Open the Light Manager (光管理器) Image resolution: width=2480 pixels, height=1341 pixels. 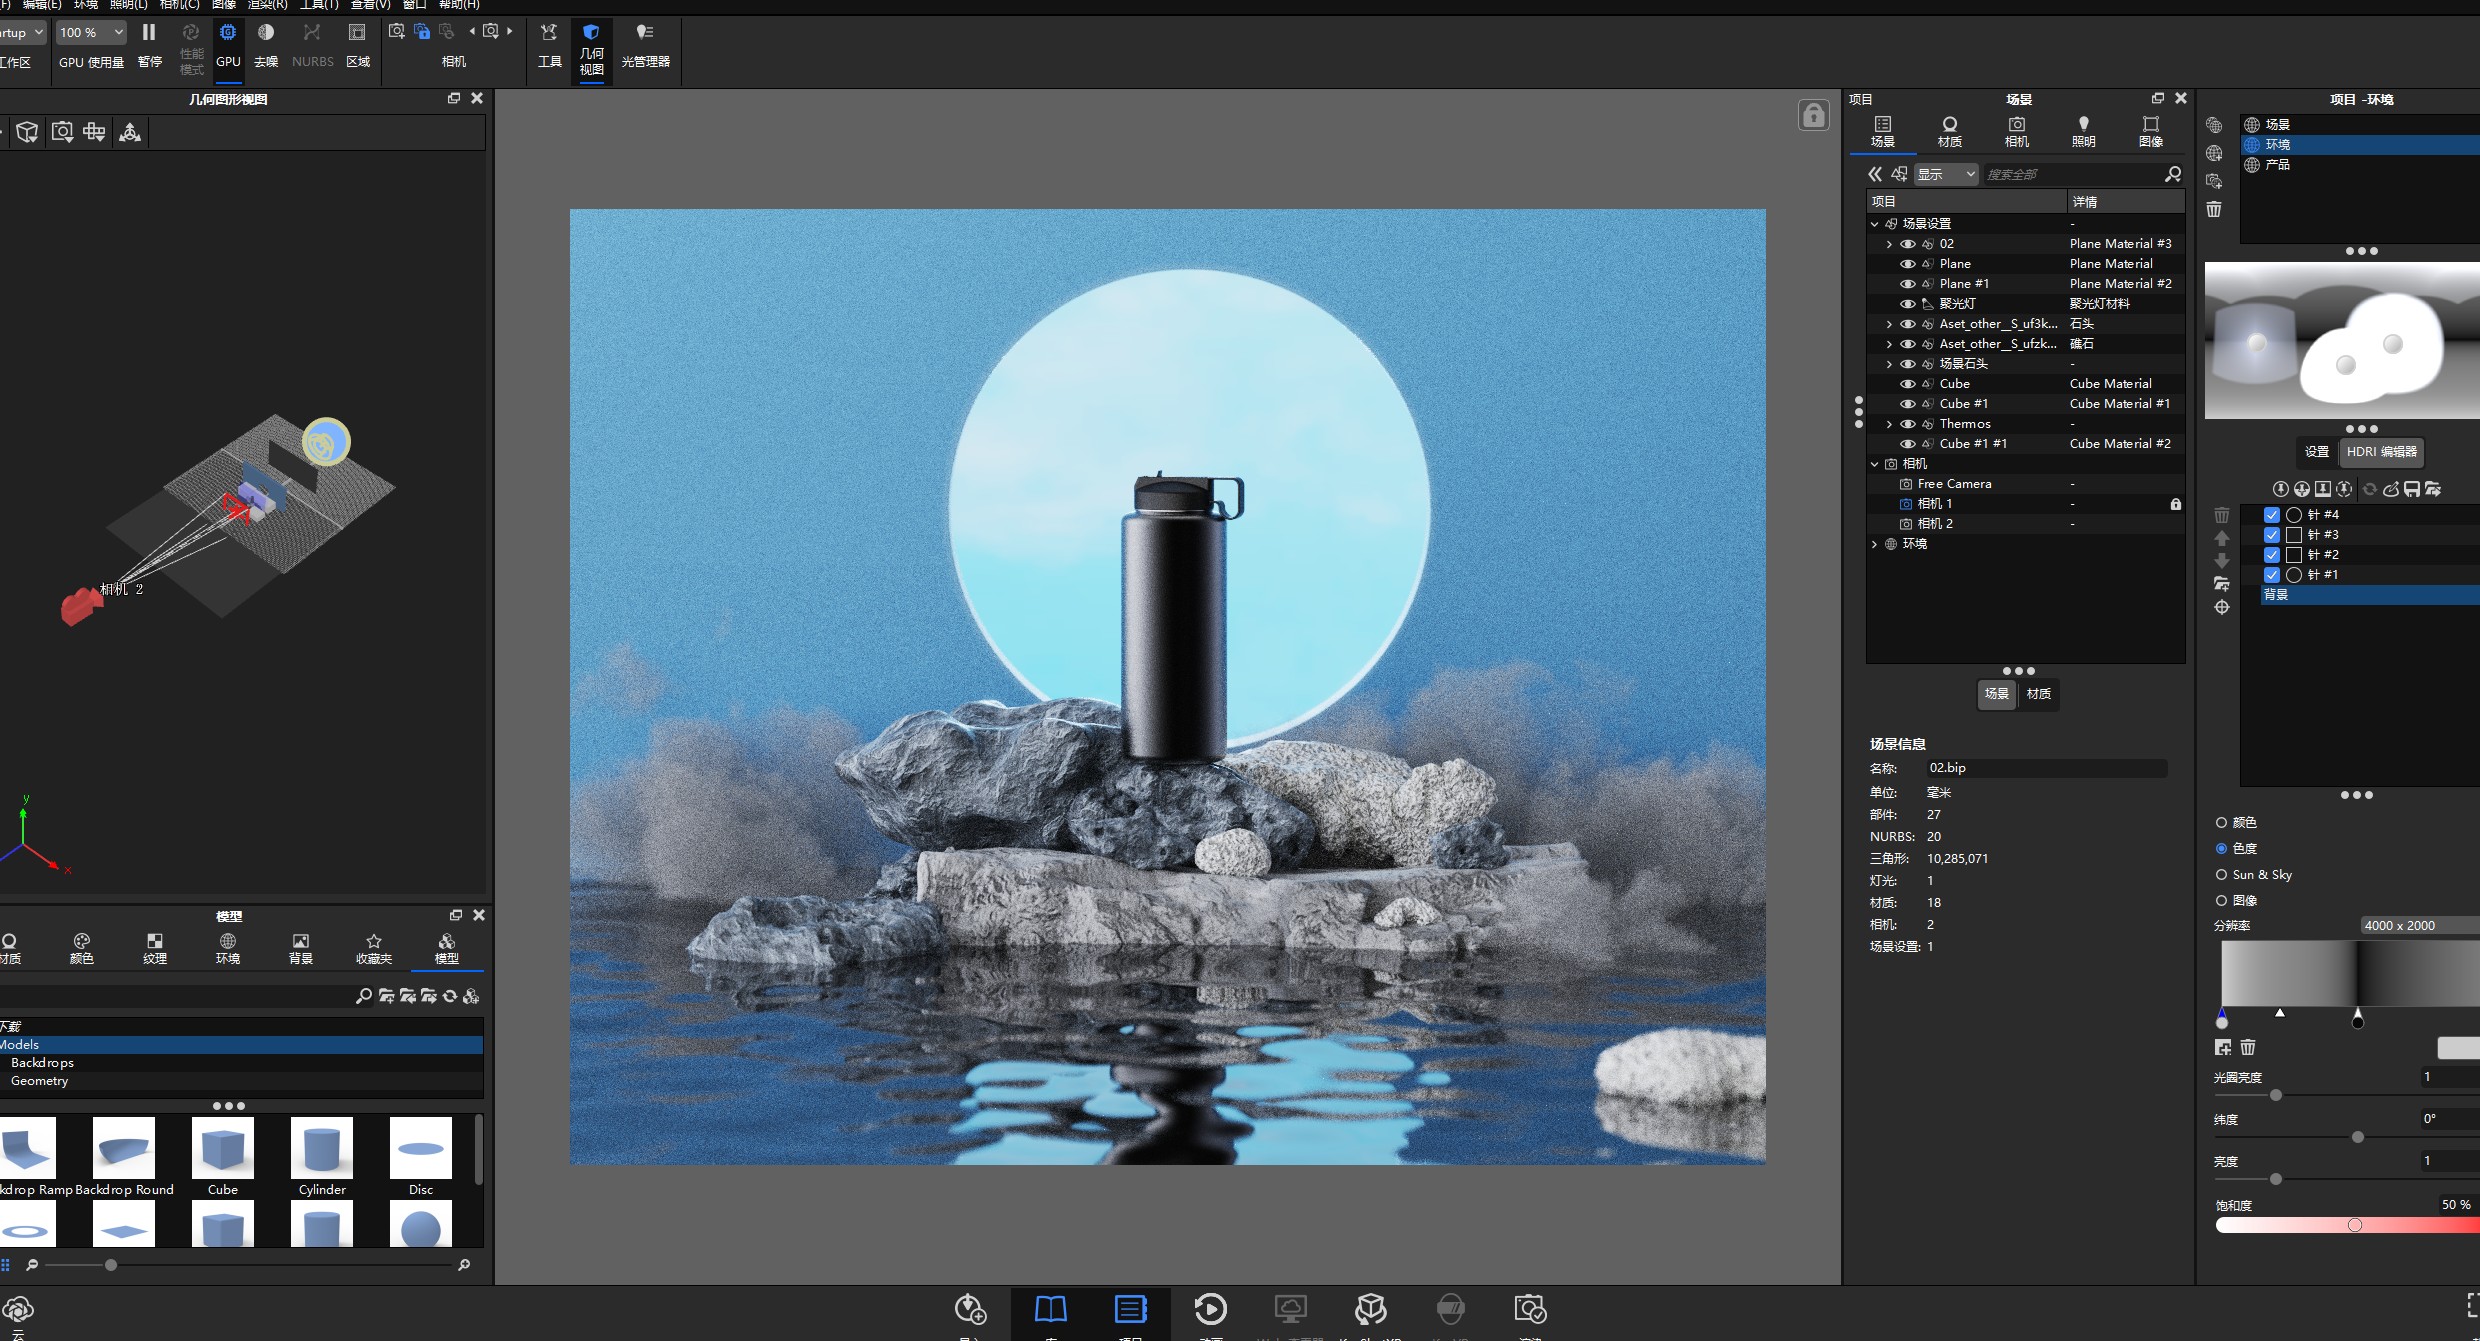[x=645, y=45]
